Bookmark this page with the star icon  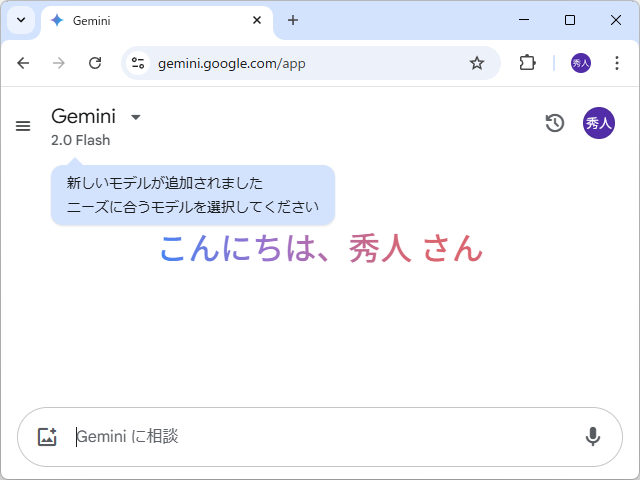tap(477, 63)
